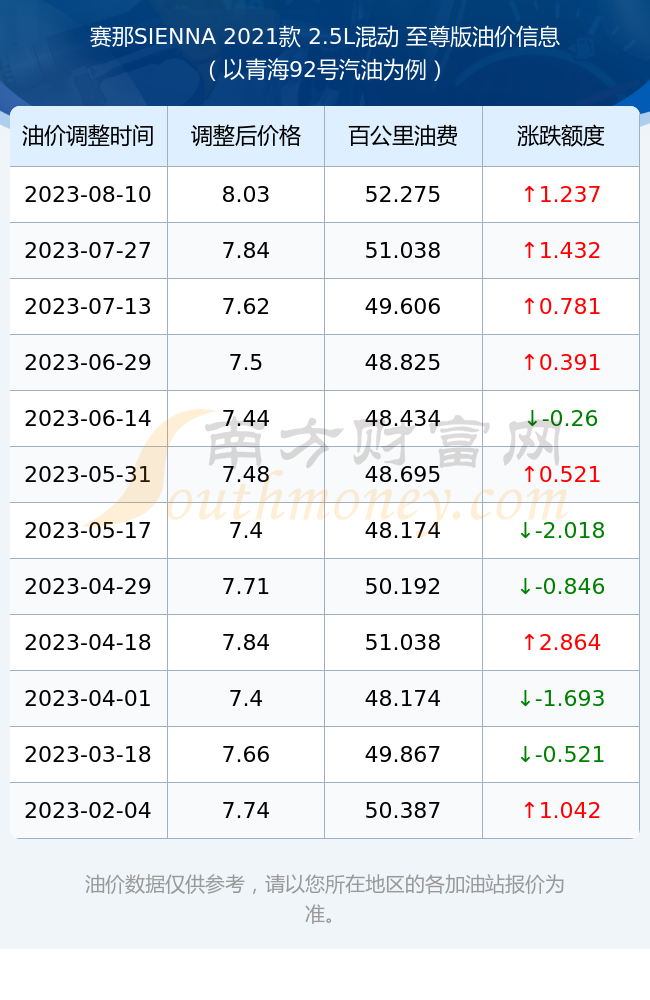
Task: Click the red up arrow 1.237 value
Action: pyautogui.click(x=561, y=195)
